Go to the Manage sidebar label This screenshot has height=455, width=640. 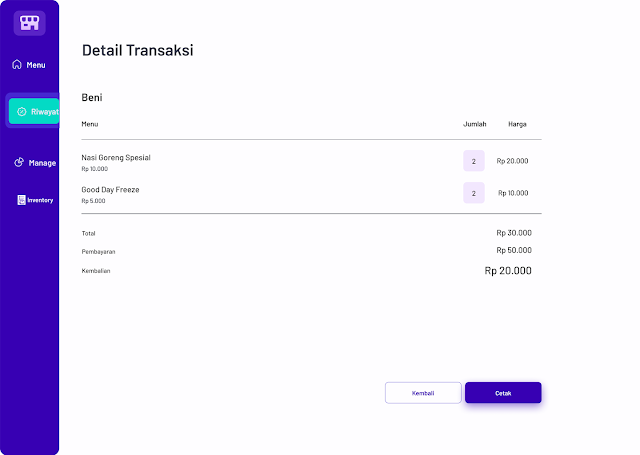pyautogui.click(x=42, y=162)
